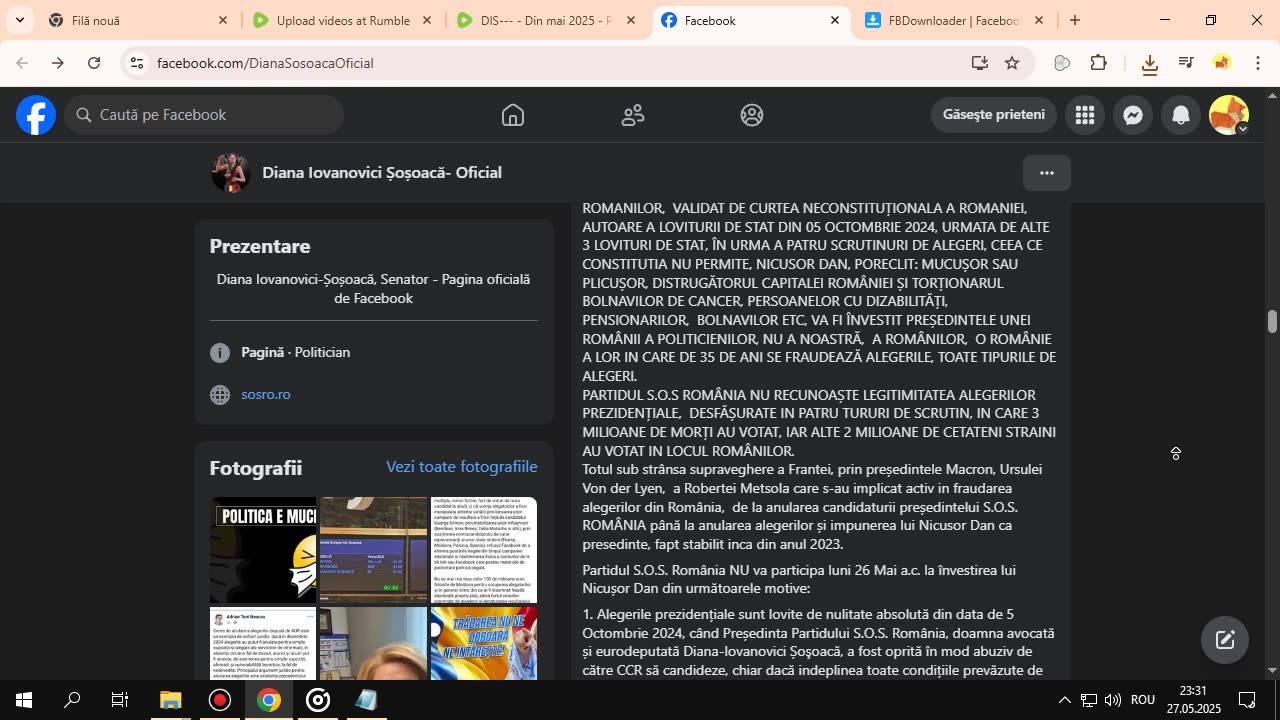Viewport: 1280px width, 720px height.
Task: Open Task View on the taskbar
Action: [120, 700]
